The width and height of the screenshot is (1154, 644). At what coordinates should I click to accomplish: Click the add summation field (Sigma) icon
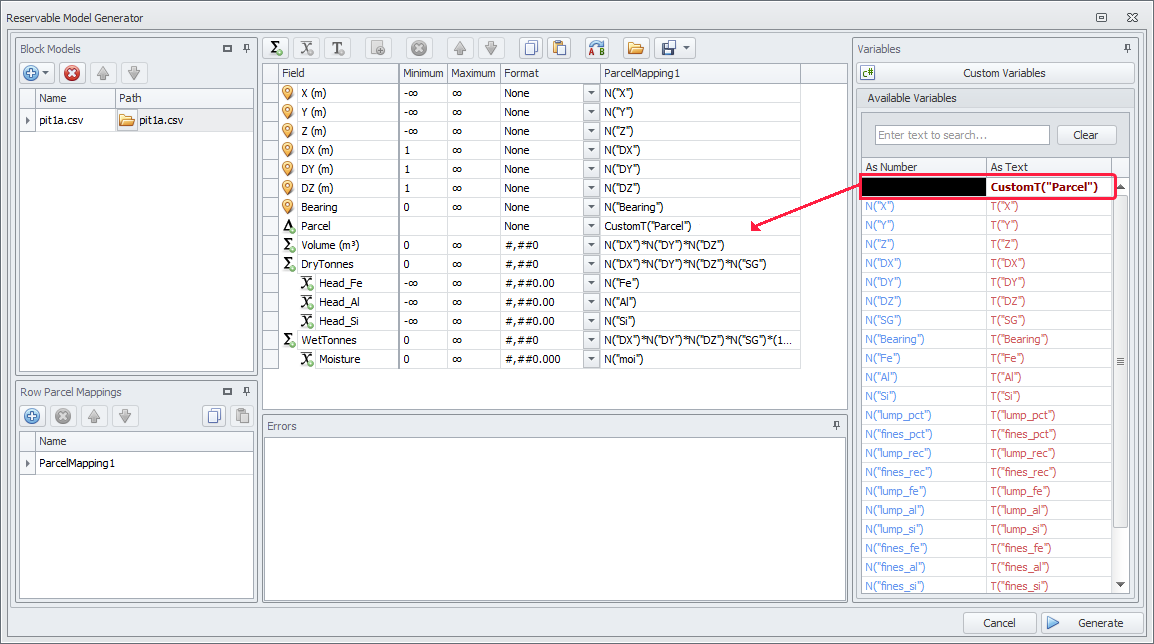pos(276,48)
